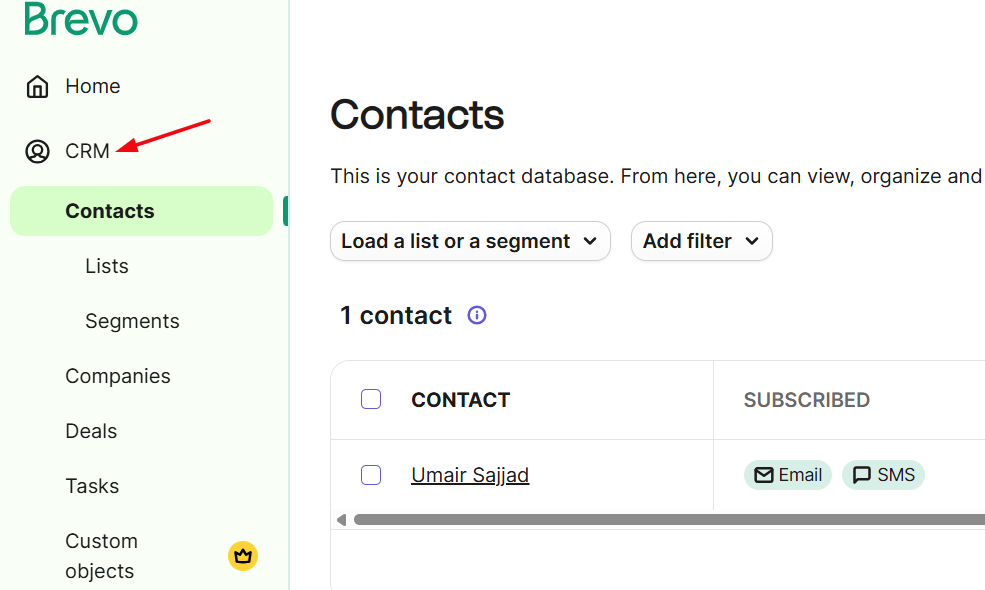Click the Brevo logo
985x590 pixels.
(81, 19)
